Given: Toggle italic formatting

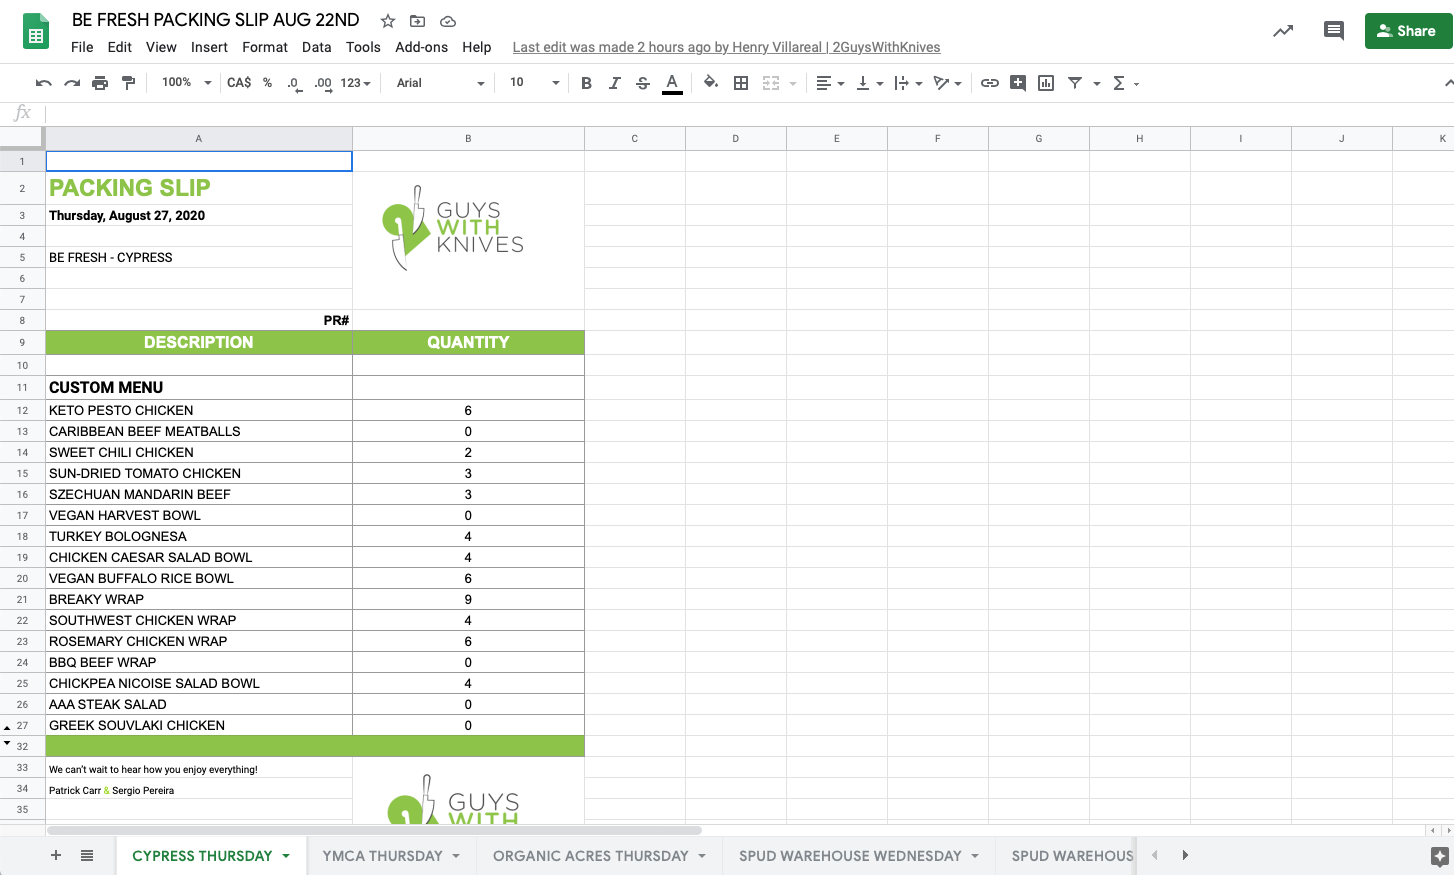Looking at the screenshot, I should click(x=614, y=83).
